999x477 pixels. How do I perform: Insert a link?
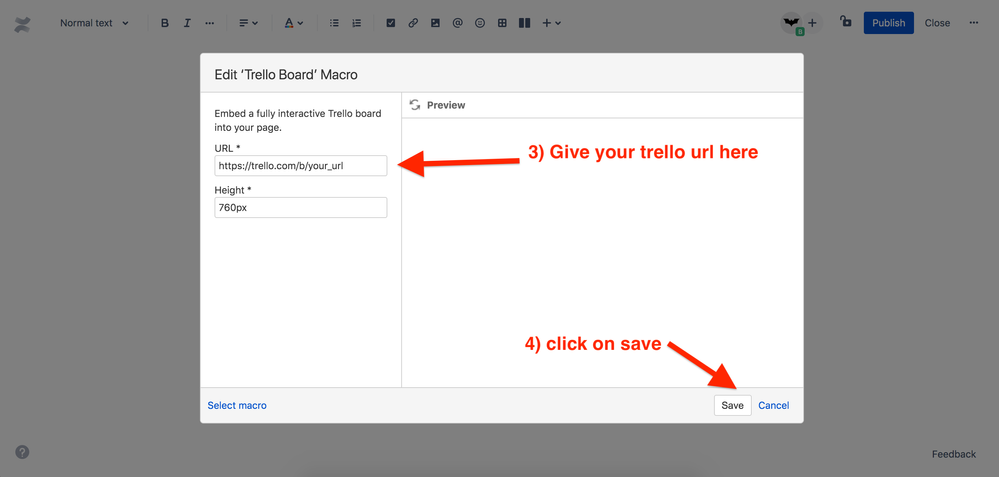pyautogui.click(x=413, y=23)
